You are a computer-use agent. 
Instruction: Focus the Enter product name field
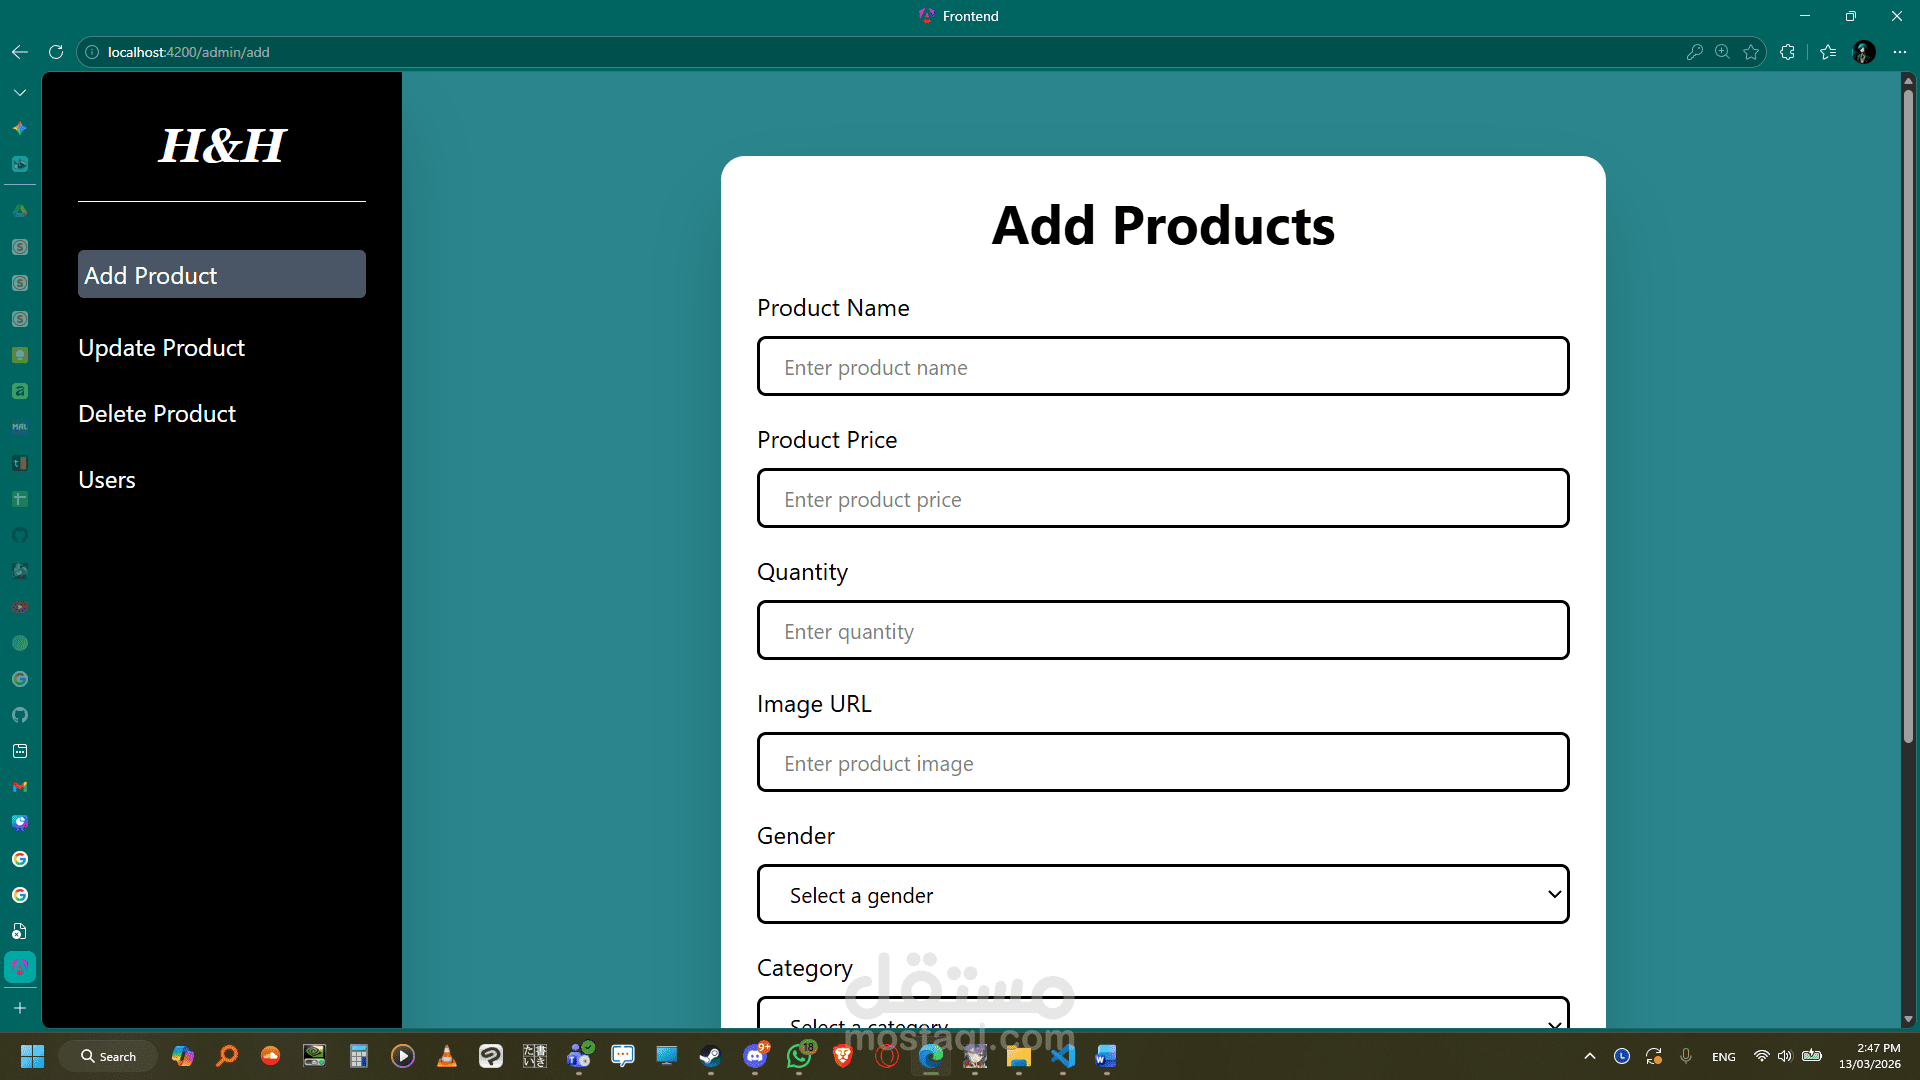click(1163, 366)
